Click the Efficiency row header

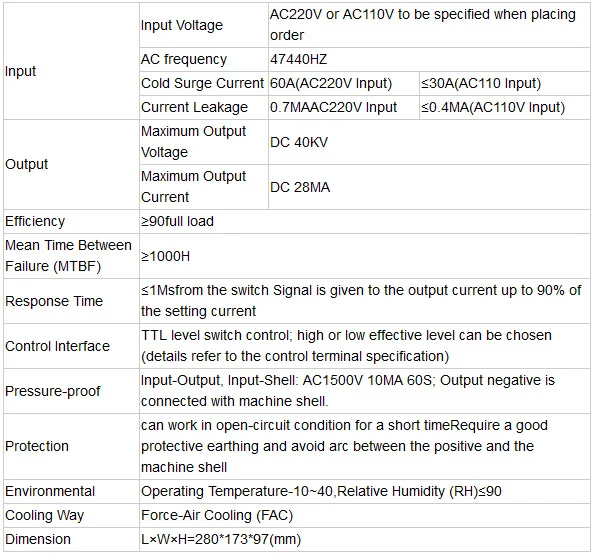[x=71, y=221]
